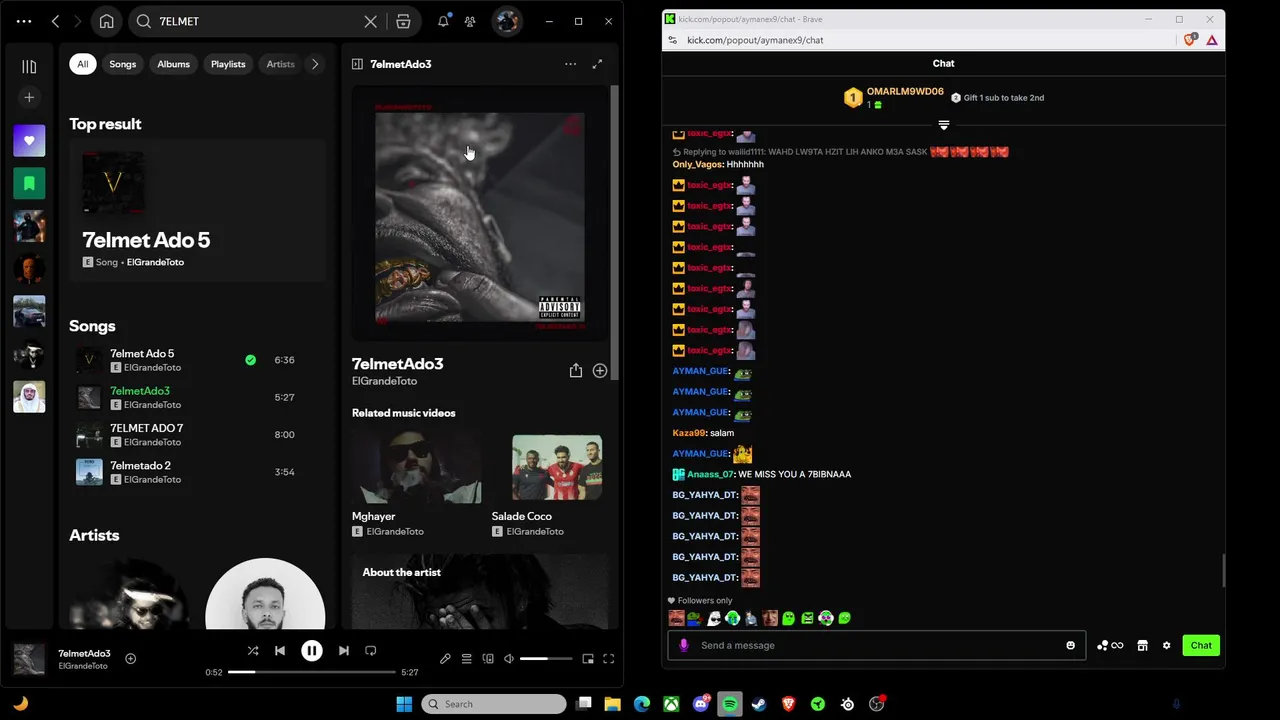The image size is (1280, 720).
Task: Toggle shuffle in the player bar
Action: pos(253,651)
